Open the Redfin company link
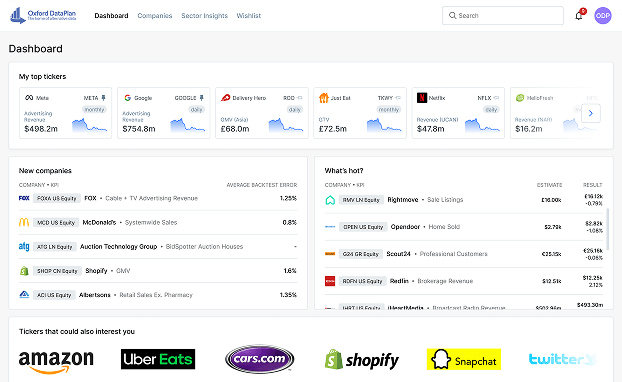 [399, 280]
